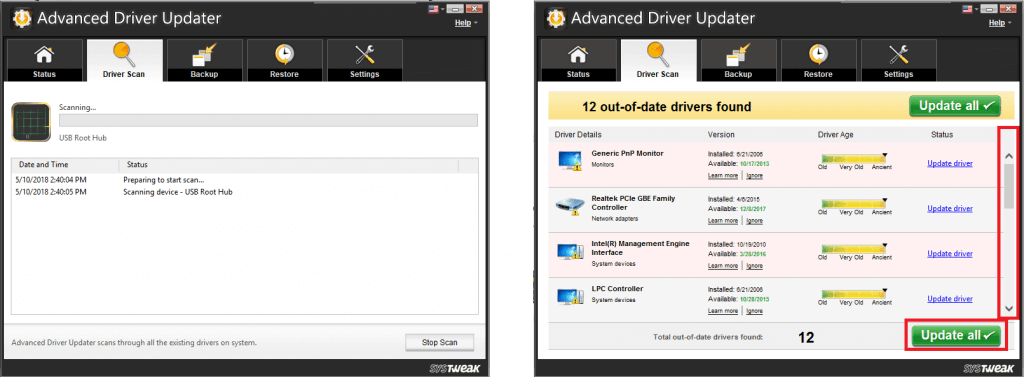The width and height of the screenshot is (1024, 377).
Task: Click Driver Details column header
Action: [x=578, y=135]
